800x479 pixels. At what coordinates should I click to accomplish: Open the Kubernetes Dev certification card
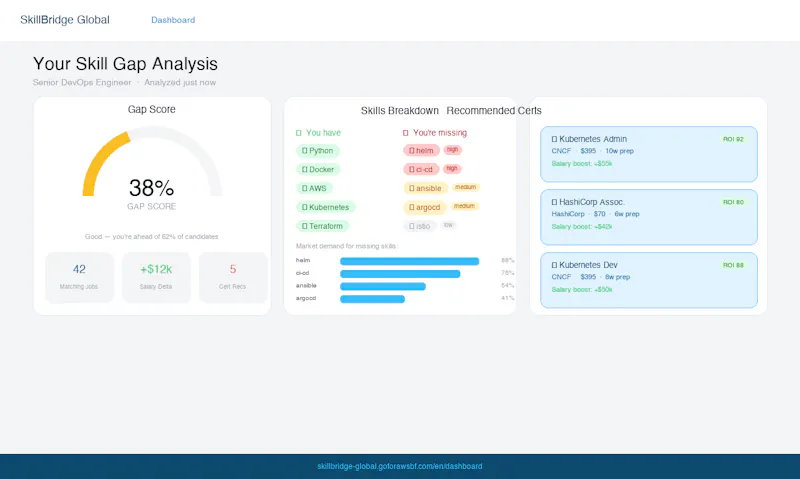click(648, 280)
